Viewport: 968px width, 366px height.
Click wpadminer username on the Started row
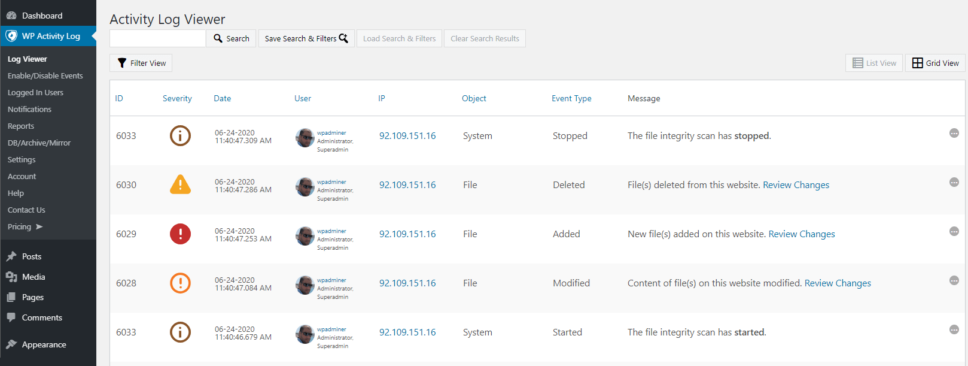tap(332, 329)
